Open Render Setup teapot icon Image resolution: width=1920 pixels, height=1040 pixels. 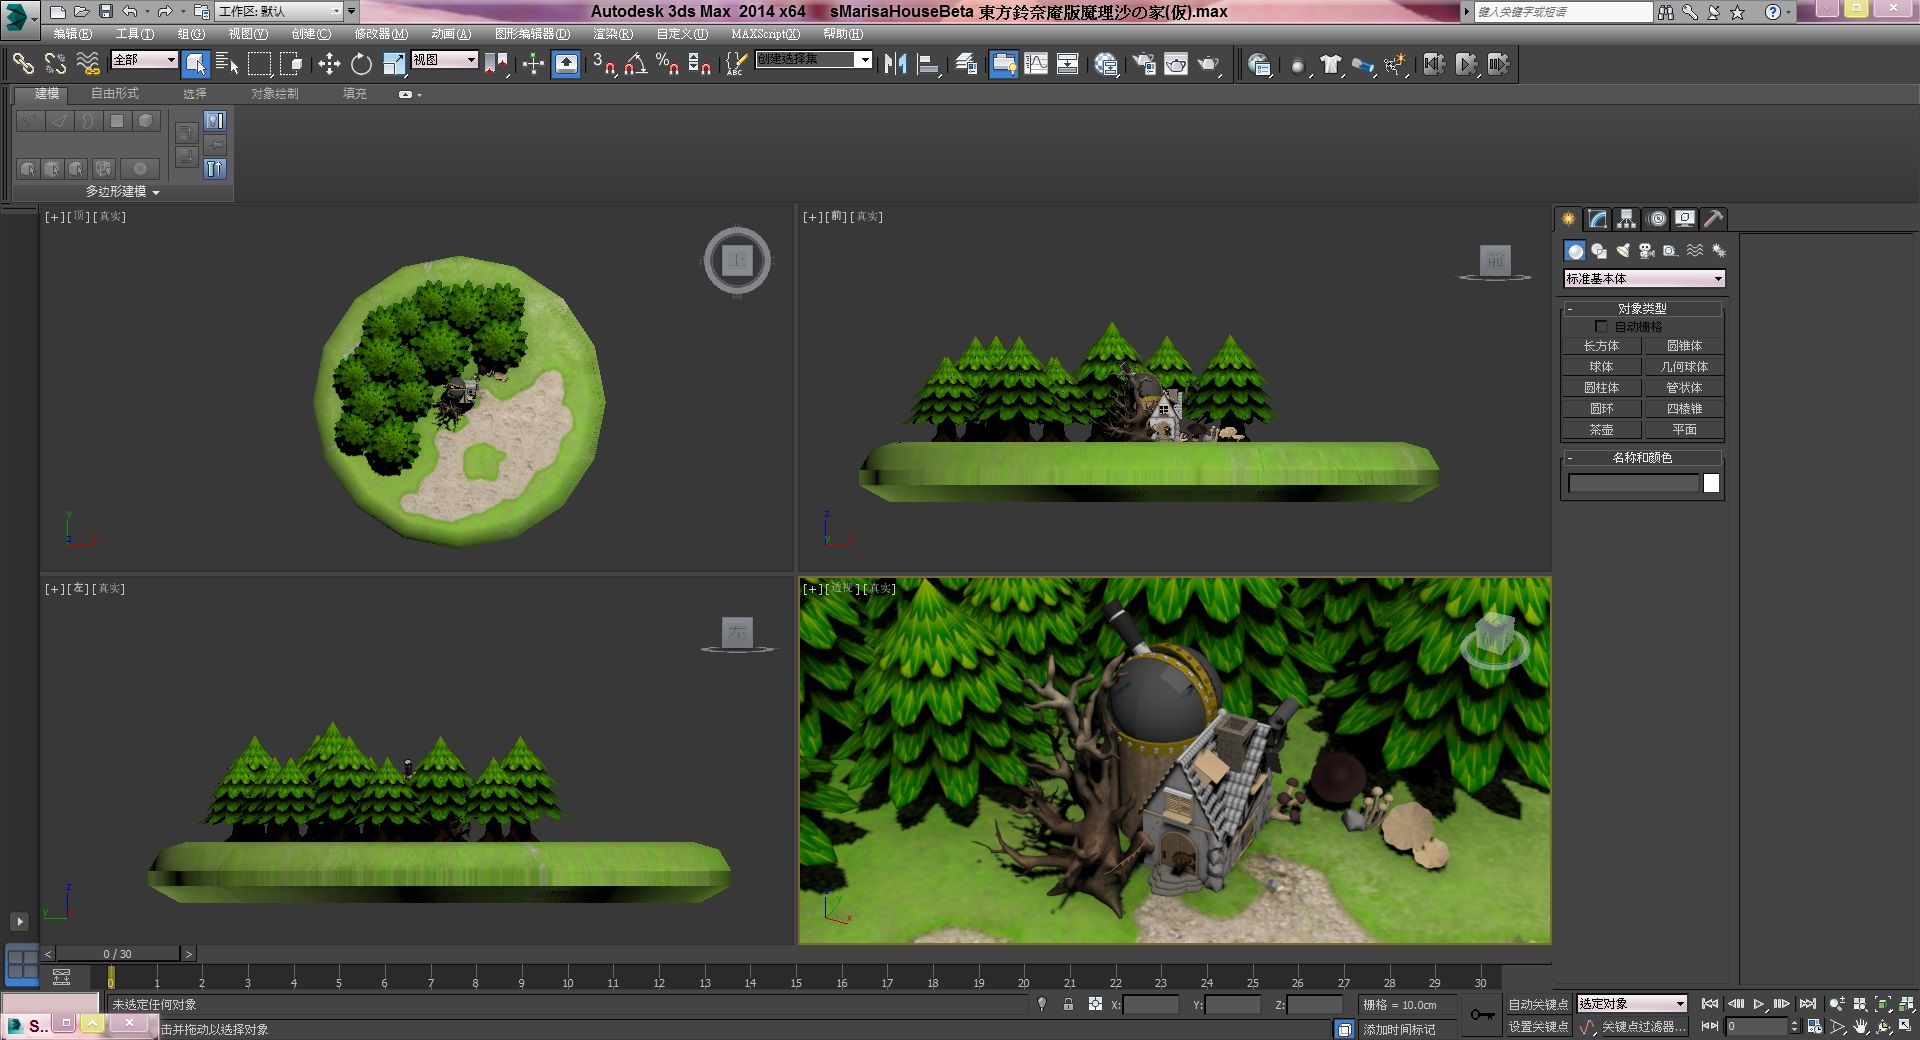click(x=1144, y=64)
